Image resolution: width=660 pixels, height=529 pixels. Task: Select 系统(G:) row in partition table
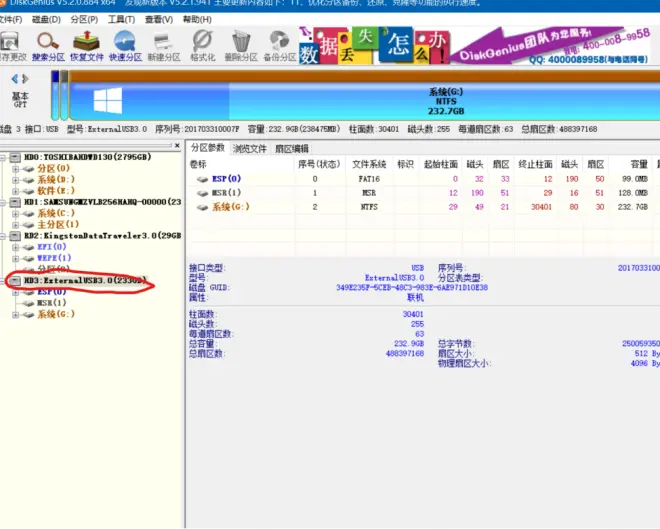coord(423,207)
